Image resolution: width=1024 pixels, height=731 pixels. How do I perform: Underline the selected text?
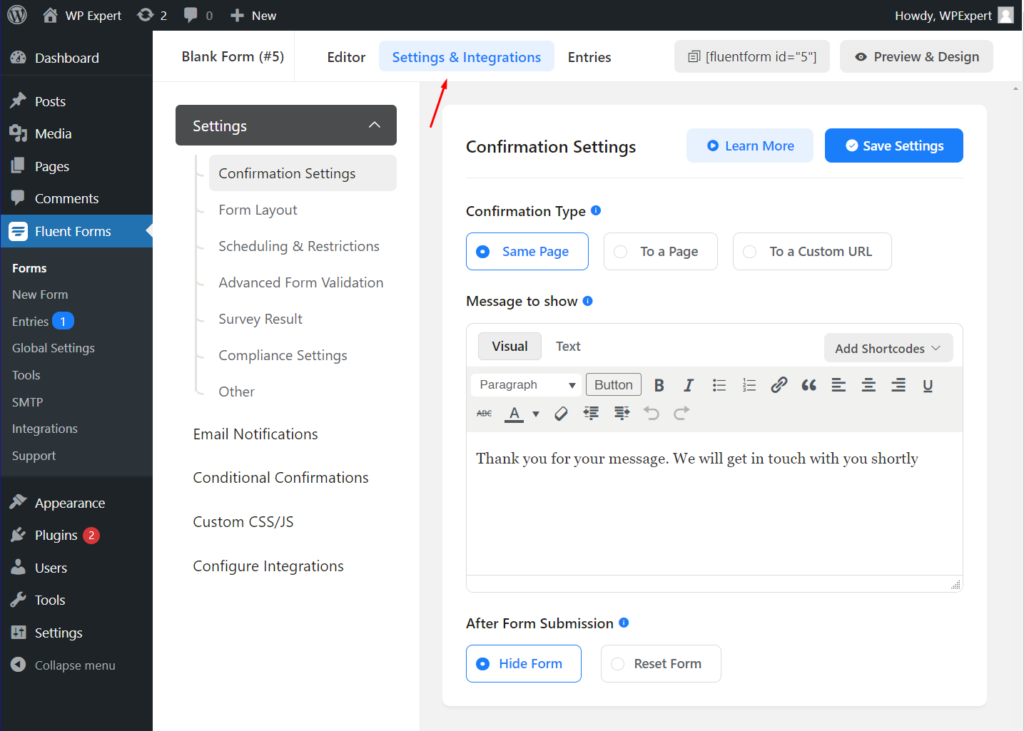[927, 385]
